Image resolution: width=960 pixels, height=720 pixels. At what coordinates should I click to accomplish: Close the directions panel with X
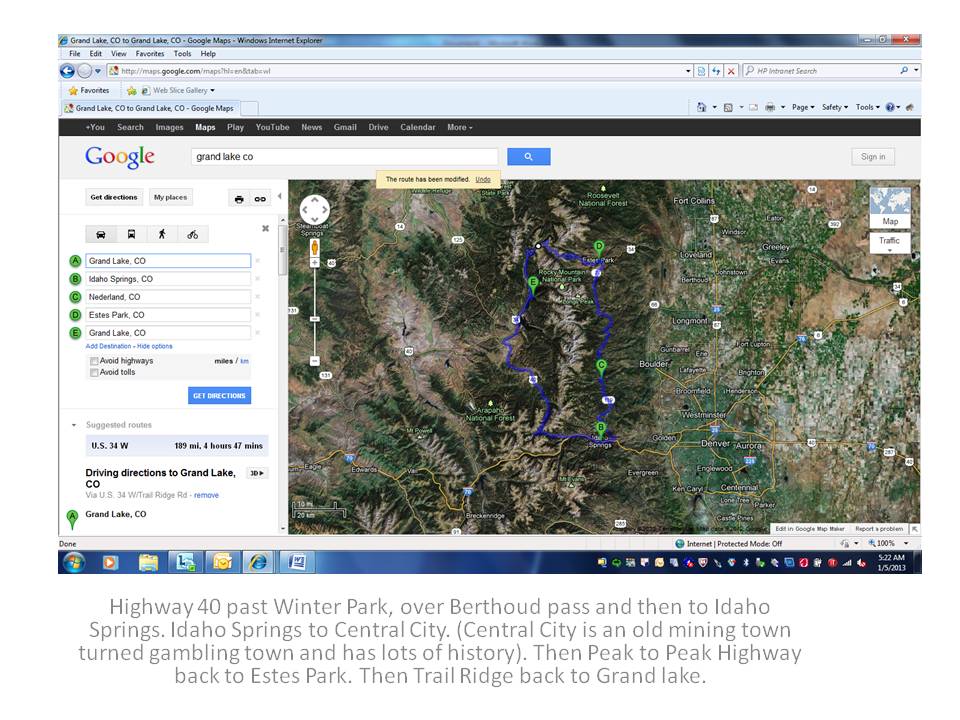tap(265, 228)
